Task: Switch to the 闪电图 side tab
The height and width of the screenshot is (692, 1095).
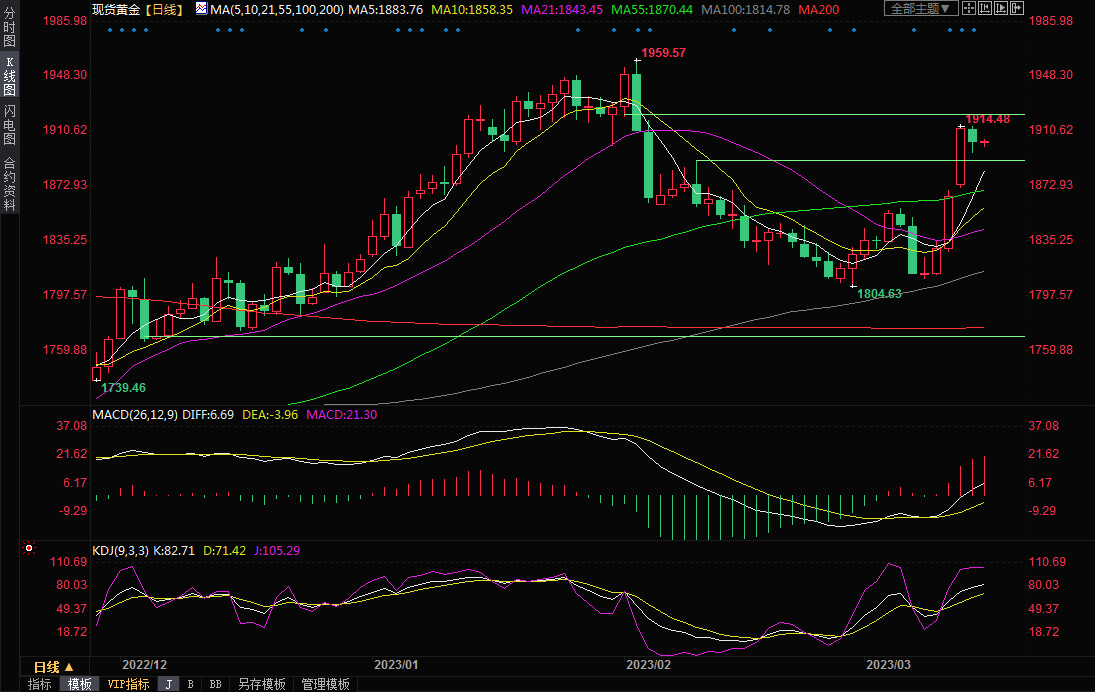Action: click(x=9, y=125)
